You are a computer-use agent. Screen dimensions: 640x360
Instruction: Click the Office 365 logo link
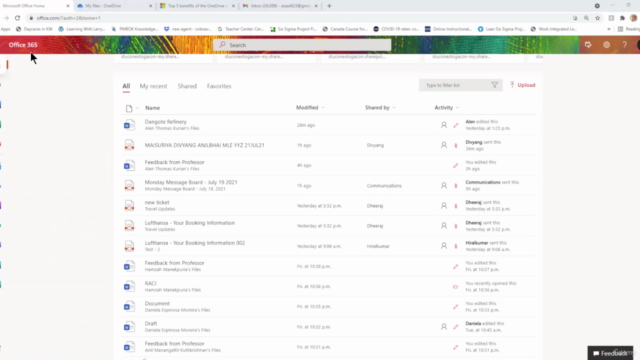tap(23, 45)
